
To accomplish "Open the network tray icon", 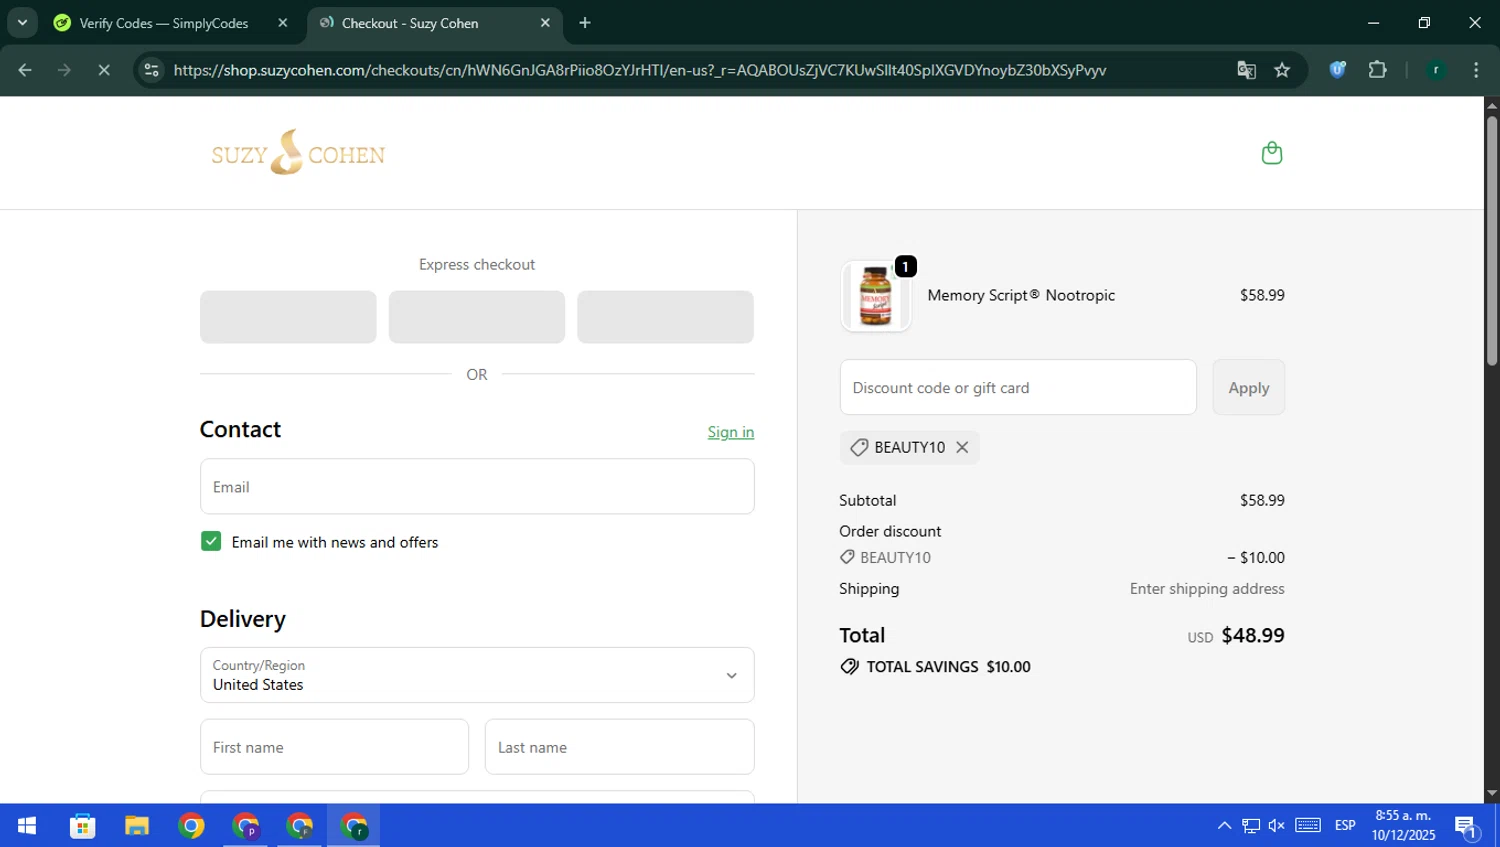I will point(1251,826).
